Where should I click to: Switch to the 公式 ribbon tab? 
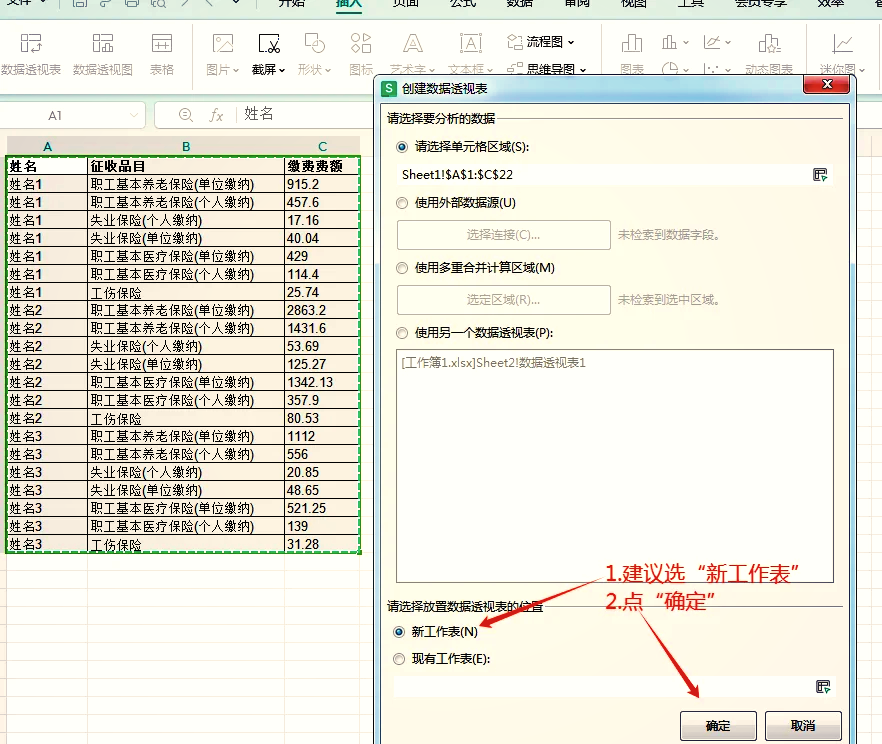click(463, 3)
